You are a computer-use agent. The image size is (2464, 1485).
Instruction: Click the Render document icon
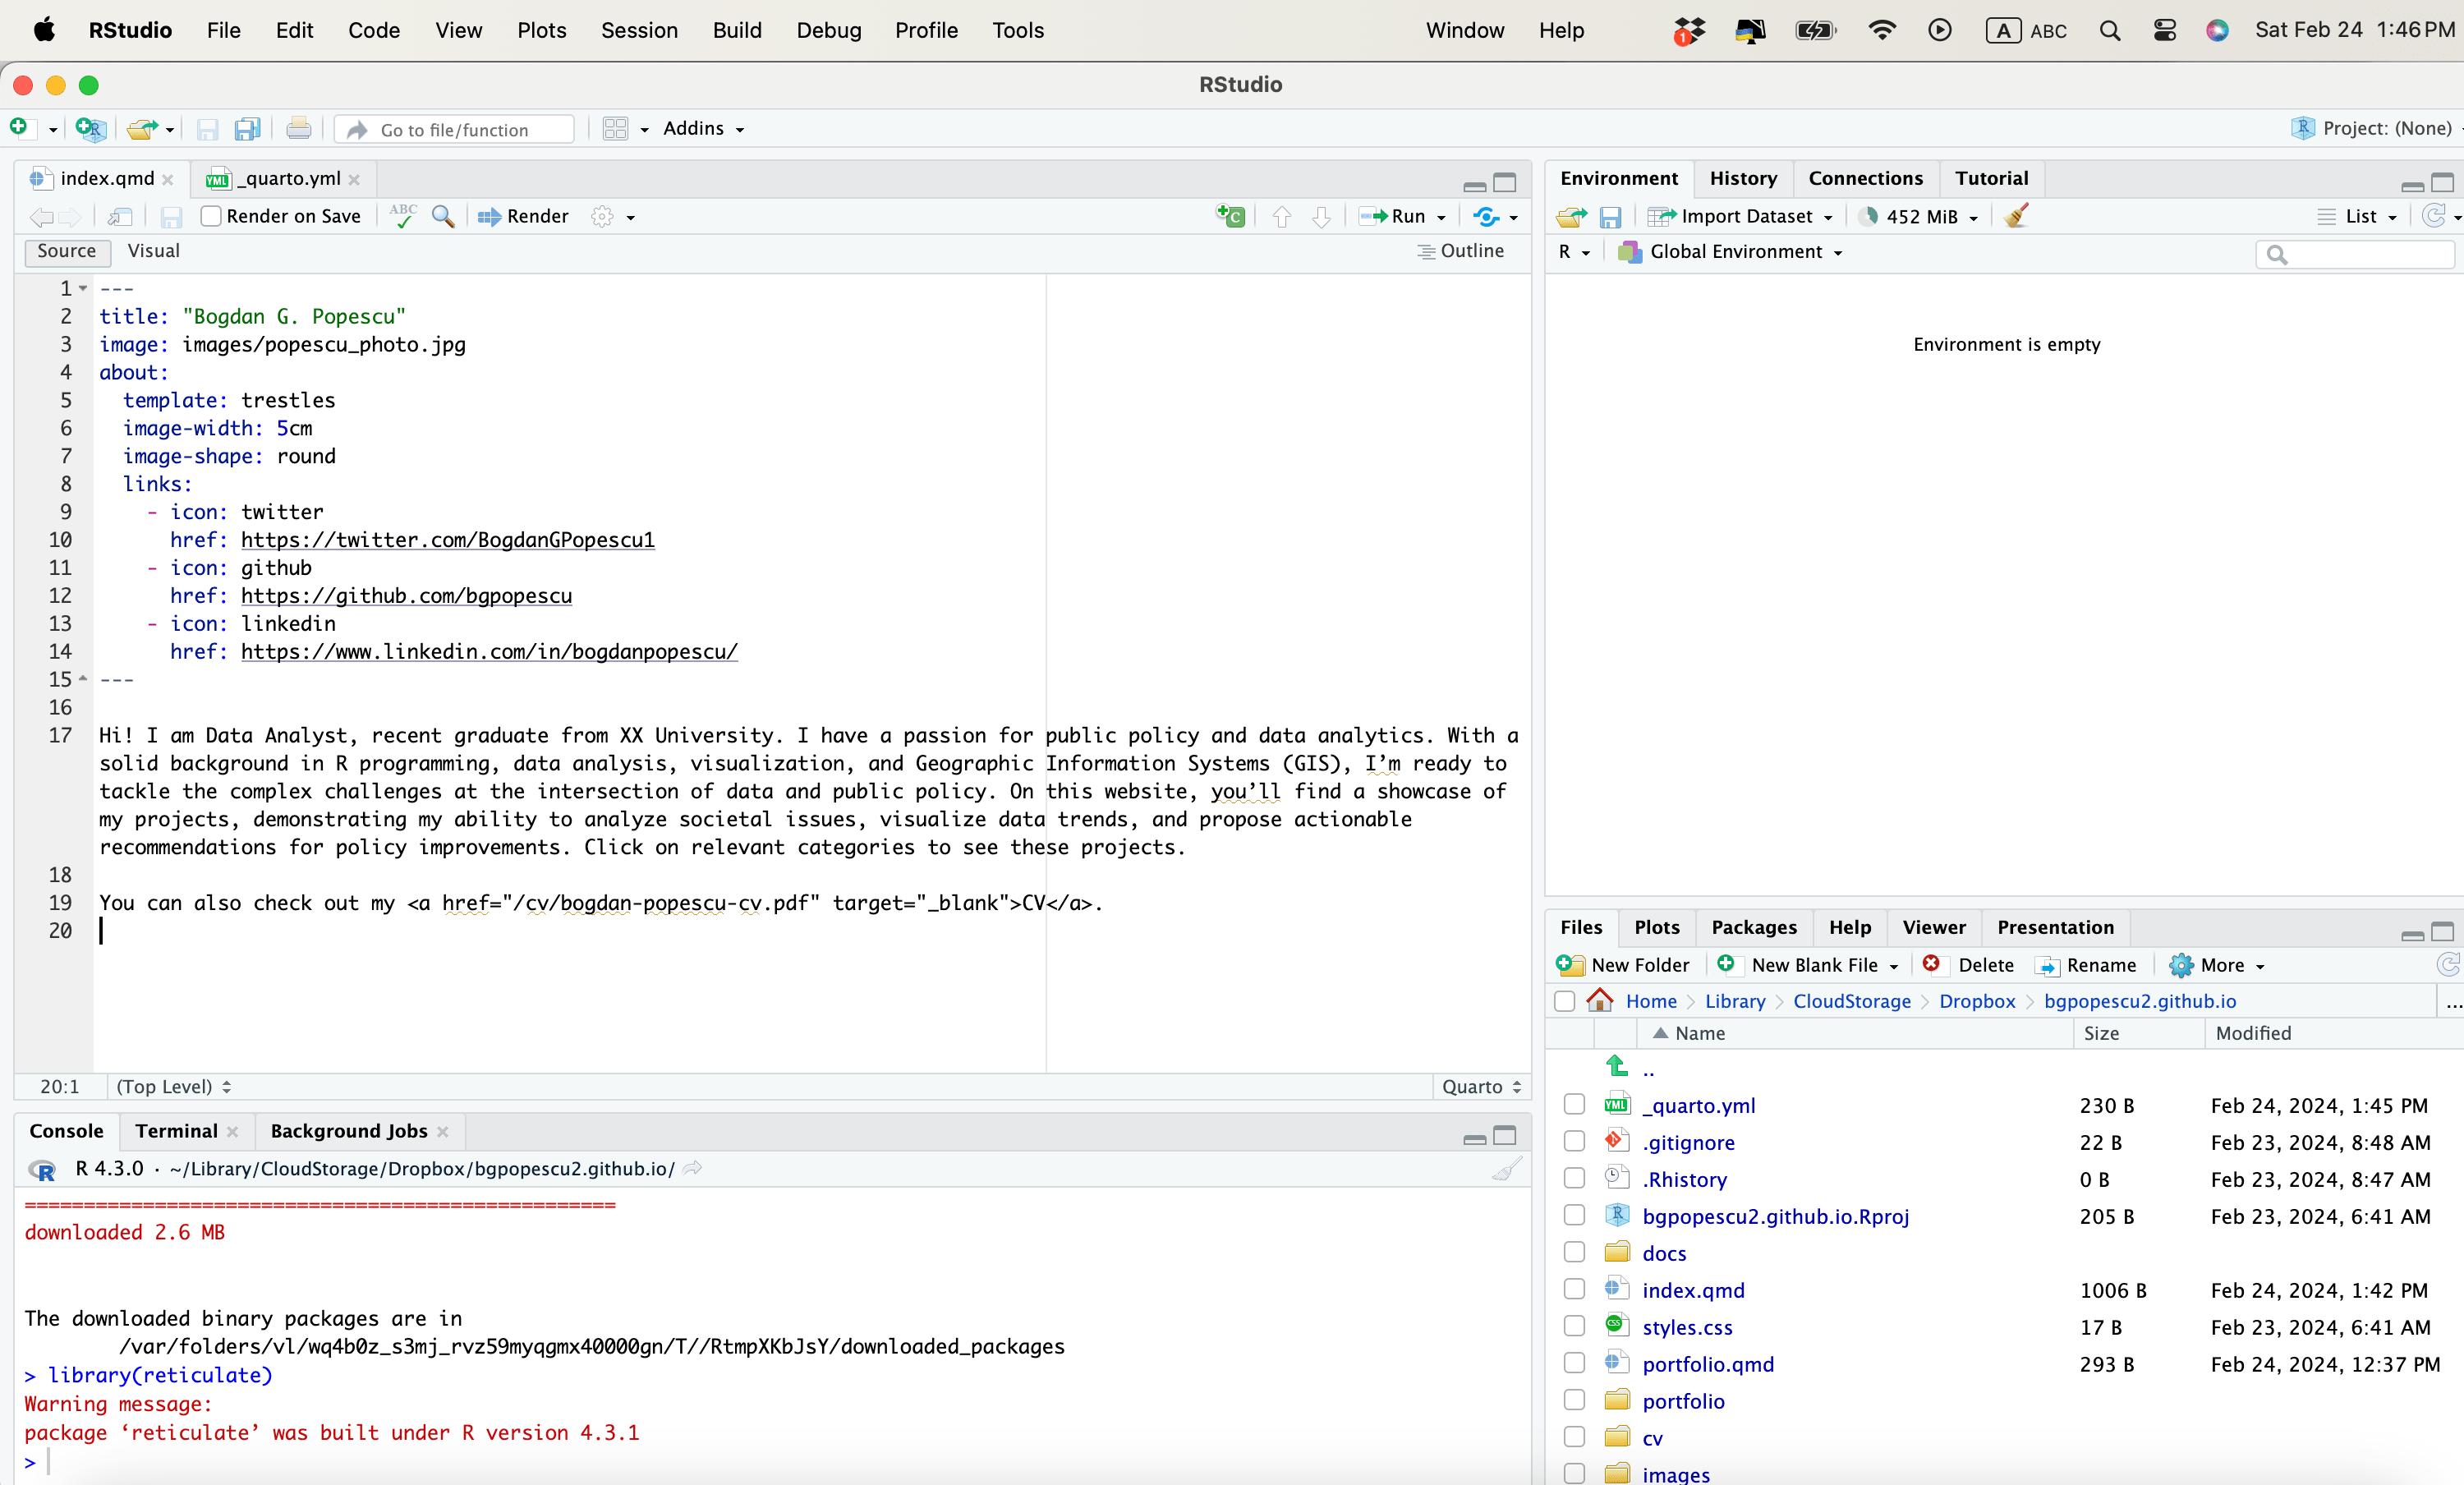(522, 216)
